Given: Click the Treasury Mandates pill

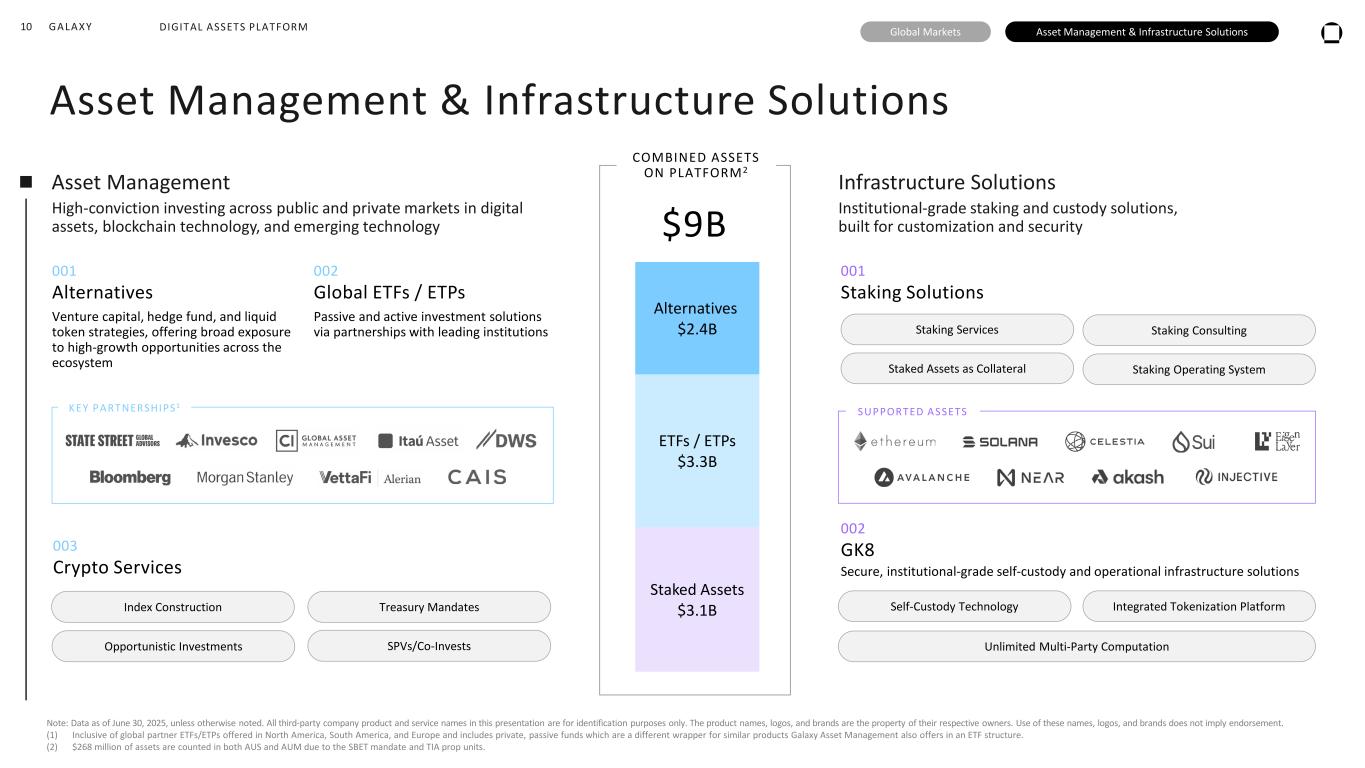Looking at the screenshot, I should click(429, 607).
